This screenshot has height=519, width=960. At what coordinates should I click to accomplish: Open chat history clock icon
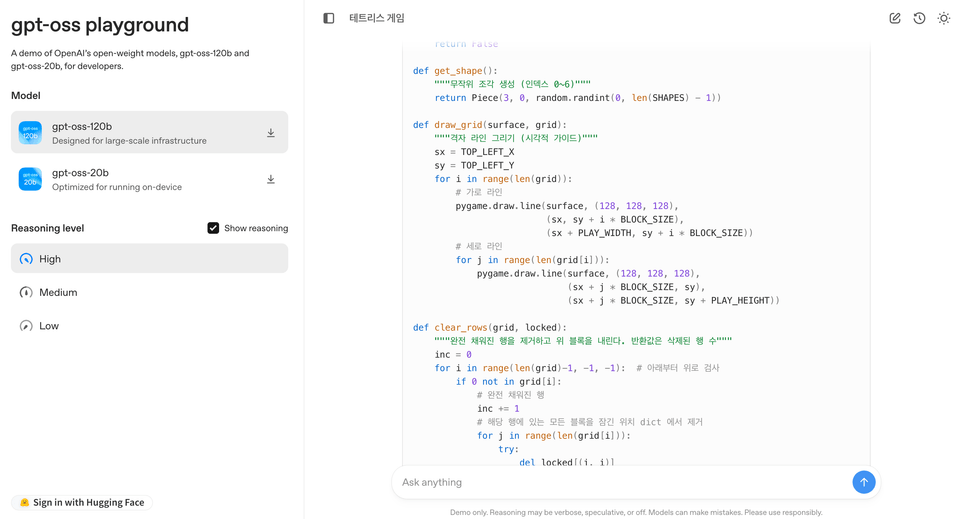coord(919,18)
